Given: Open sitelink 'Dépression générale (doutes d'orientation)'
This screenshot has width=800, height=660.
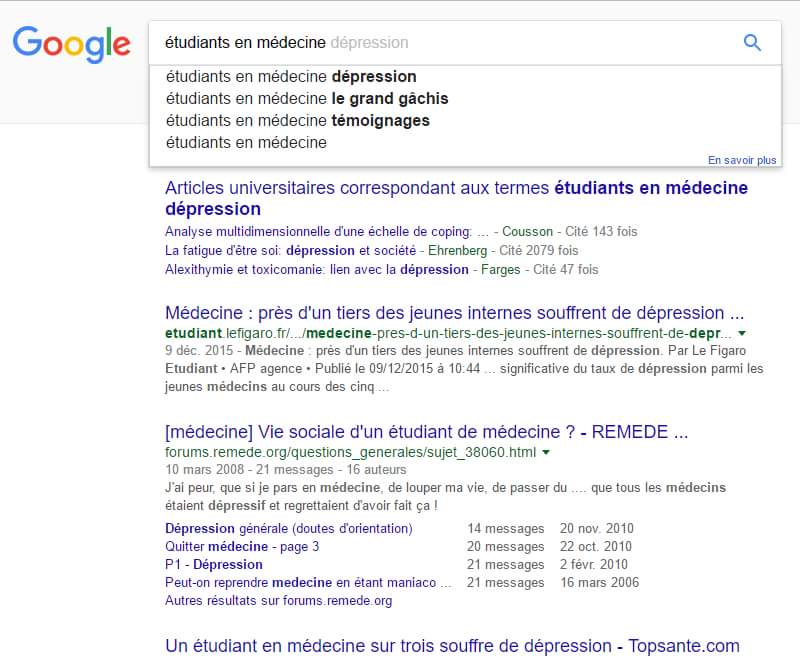Looking at the screenshot, I should [x=289, y=528].
